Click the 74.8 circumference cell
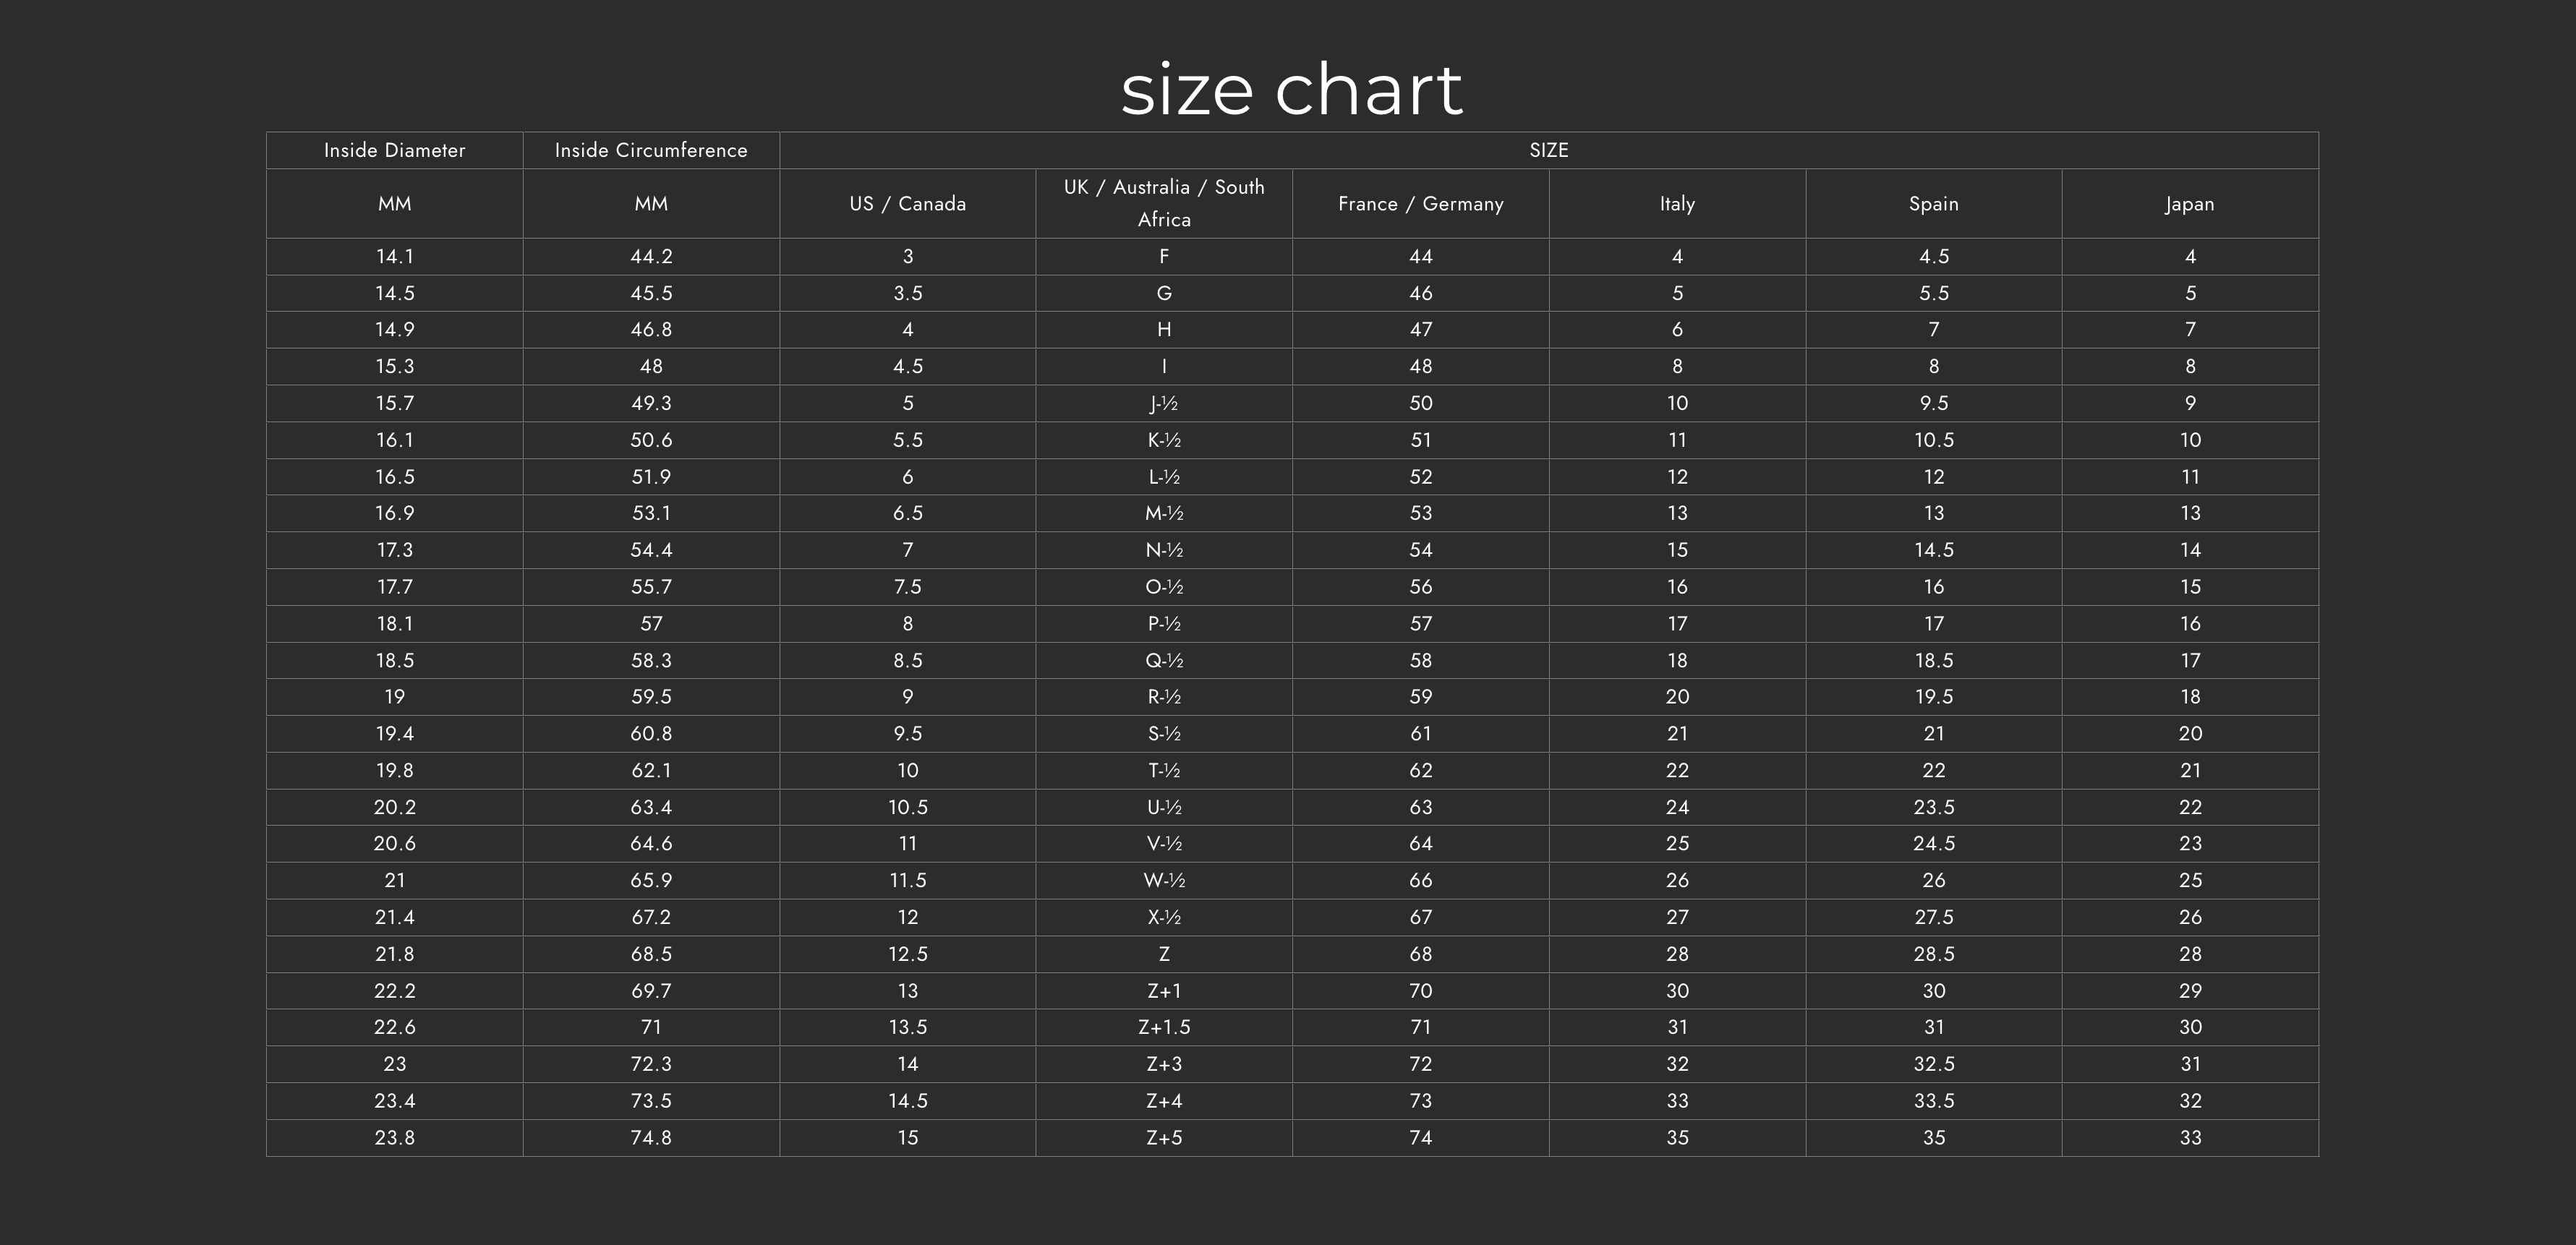Image resolution: width=2576 pixels, height=1245 pixels. click(x=651, y=1138)
